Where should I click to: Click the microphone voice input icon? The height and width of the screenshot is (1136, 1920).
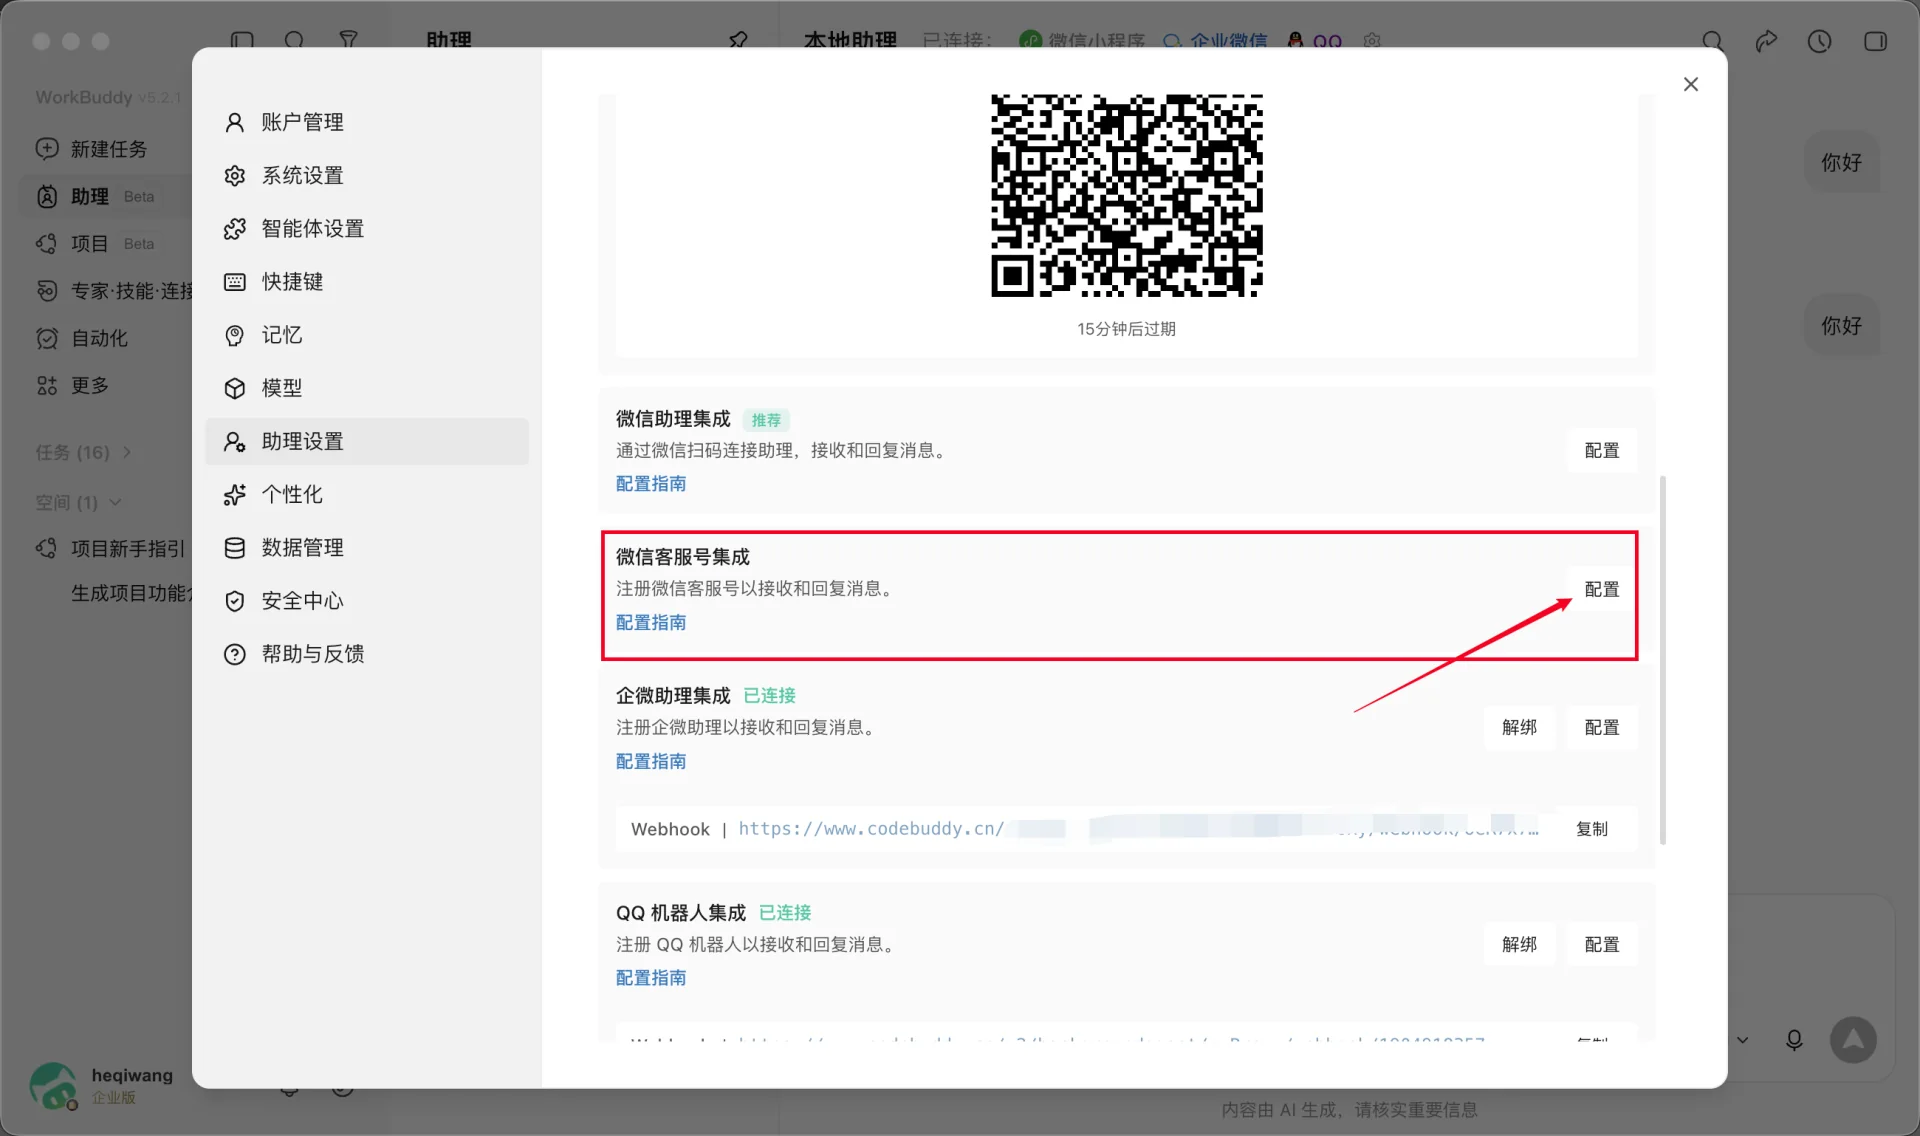coord(1794,1040)
